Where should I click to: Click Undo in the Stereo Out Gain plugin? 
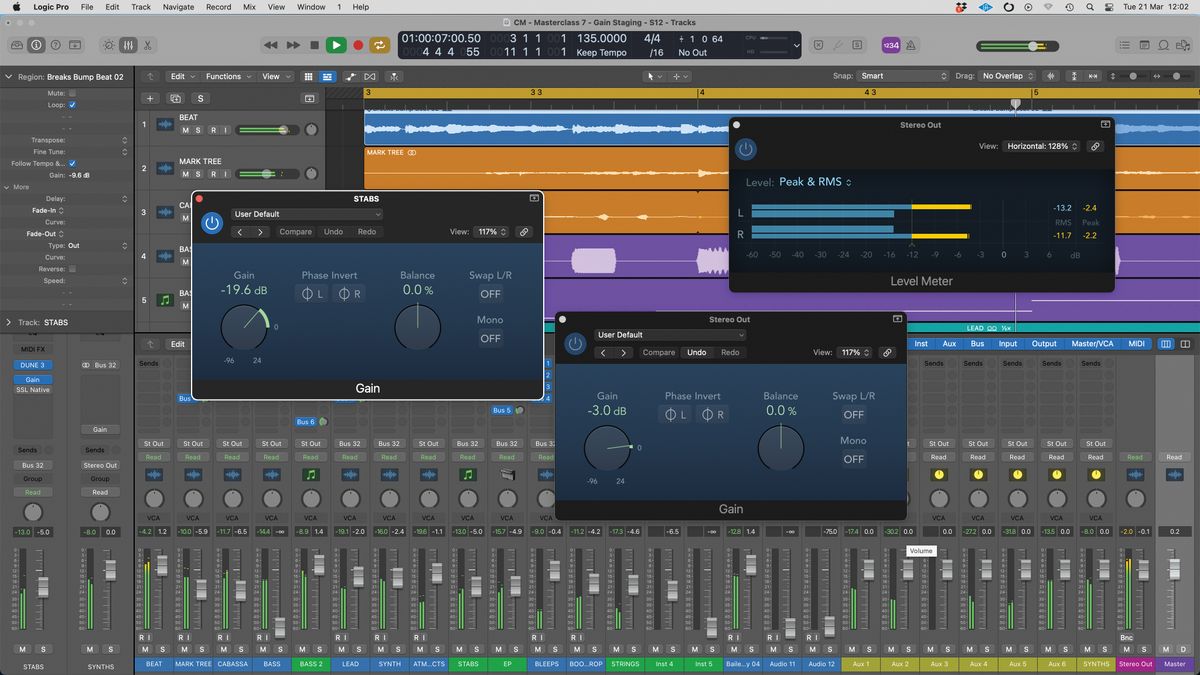tap(697, 352)
